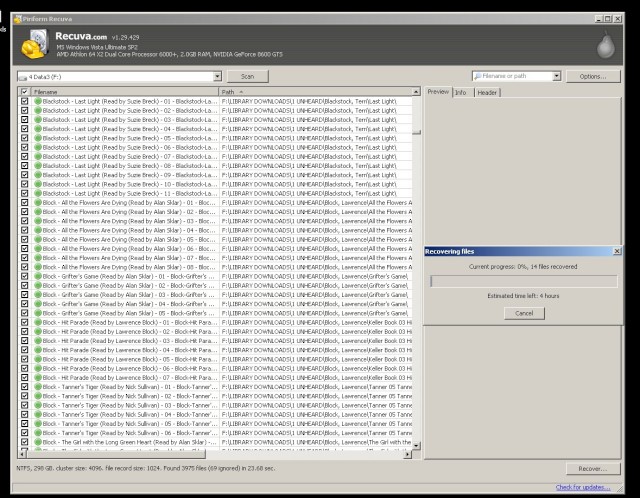Click 'Current progress: 0%, 14 files recovered' text
Image resolution: width=640 pixels, height=498 pixels.
(x=523, y=267)
